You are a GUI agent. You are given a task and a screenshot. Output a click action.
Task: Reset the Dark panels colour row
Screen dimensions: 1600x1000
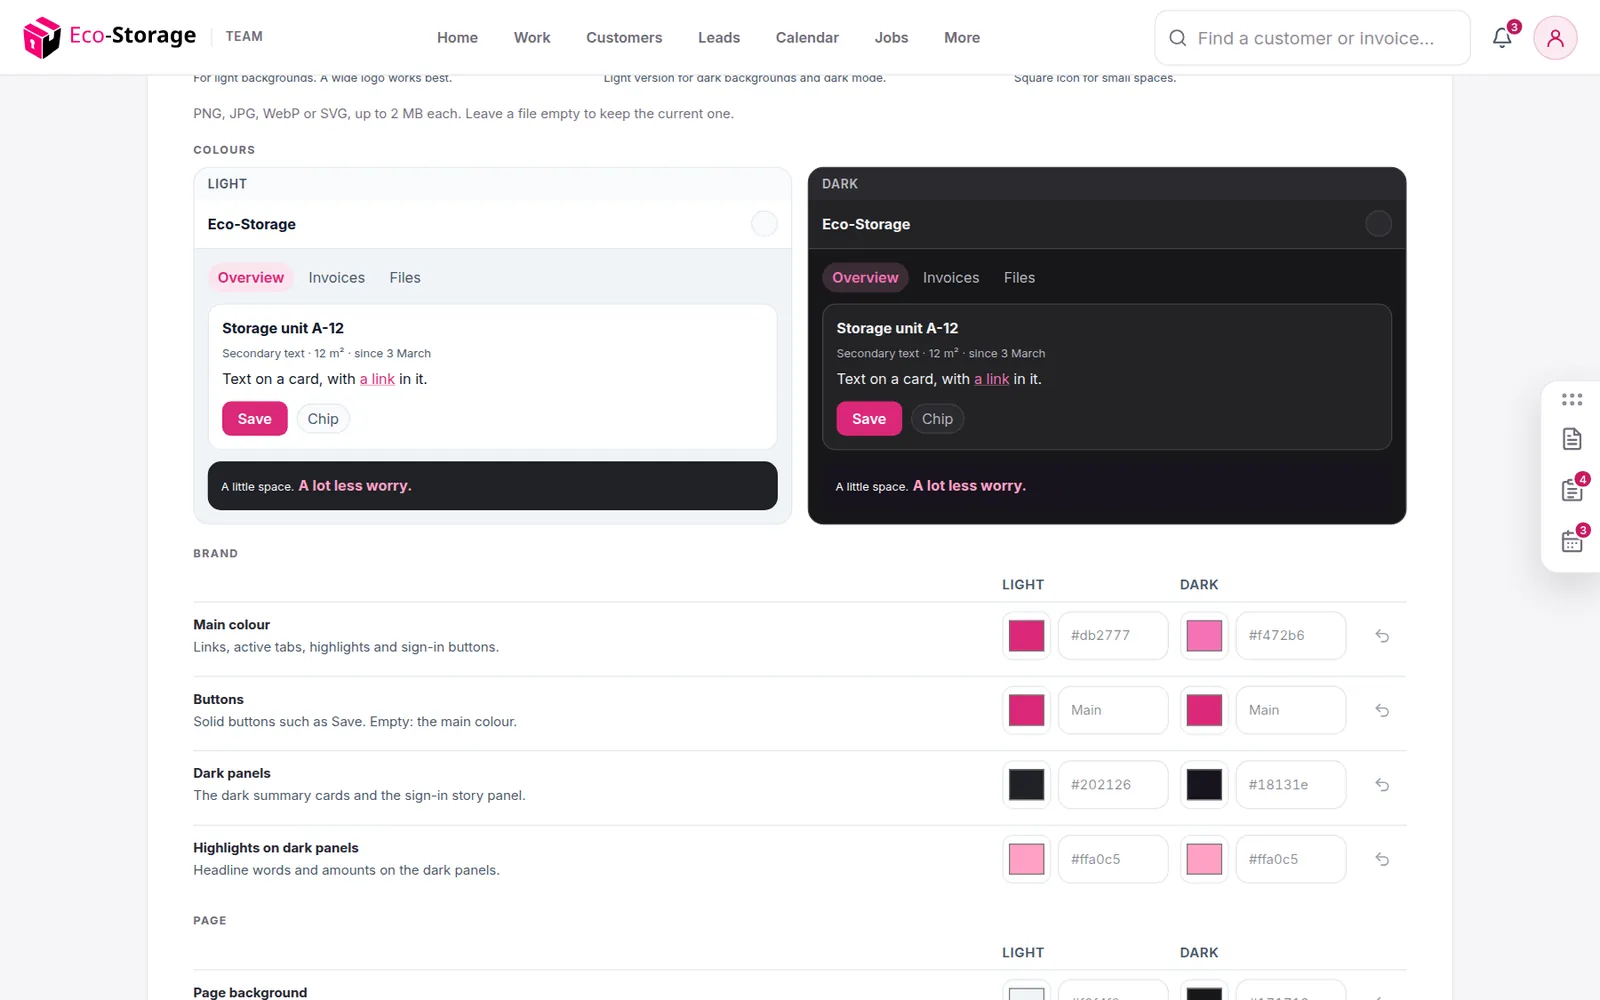(x=1382, y=785)
